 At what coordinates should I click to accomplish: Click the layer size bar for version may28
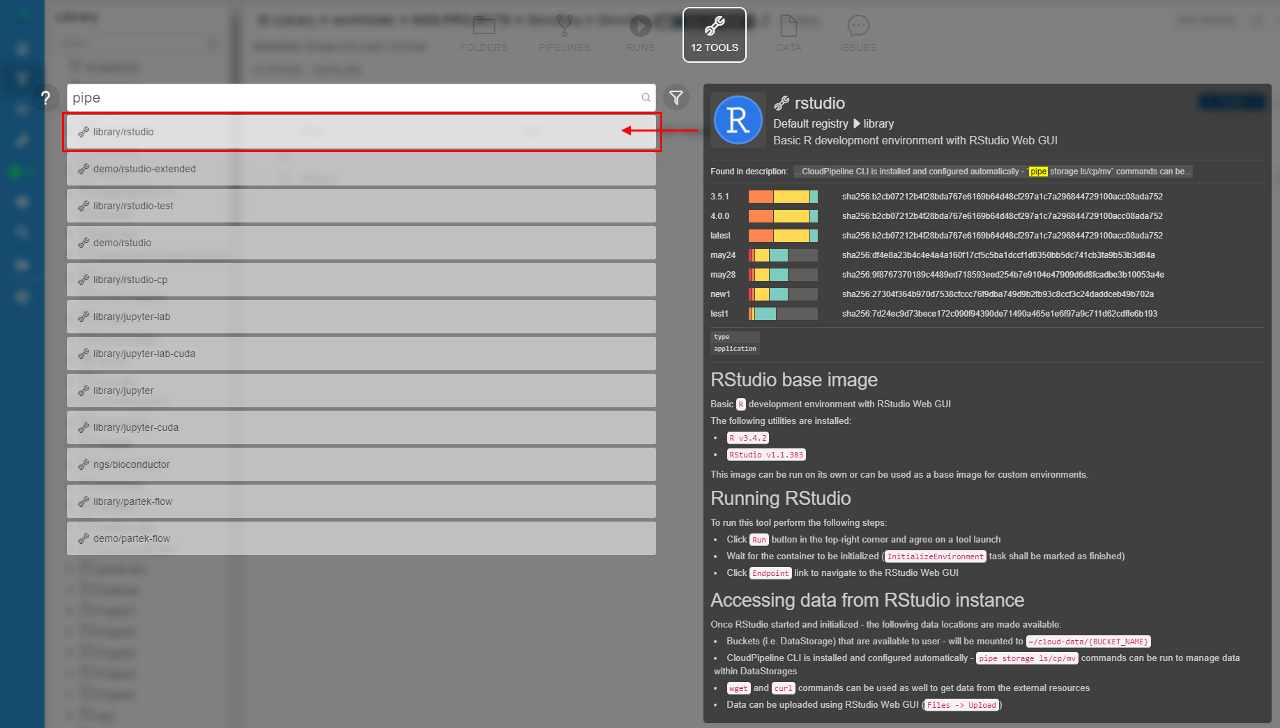[x=783, y=274]
